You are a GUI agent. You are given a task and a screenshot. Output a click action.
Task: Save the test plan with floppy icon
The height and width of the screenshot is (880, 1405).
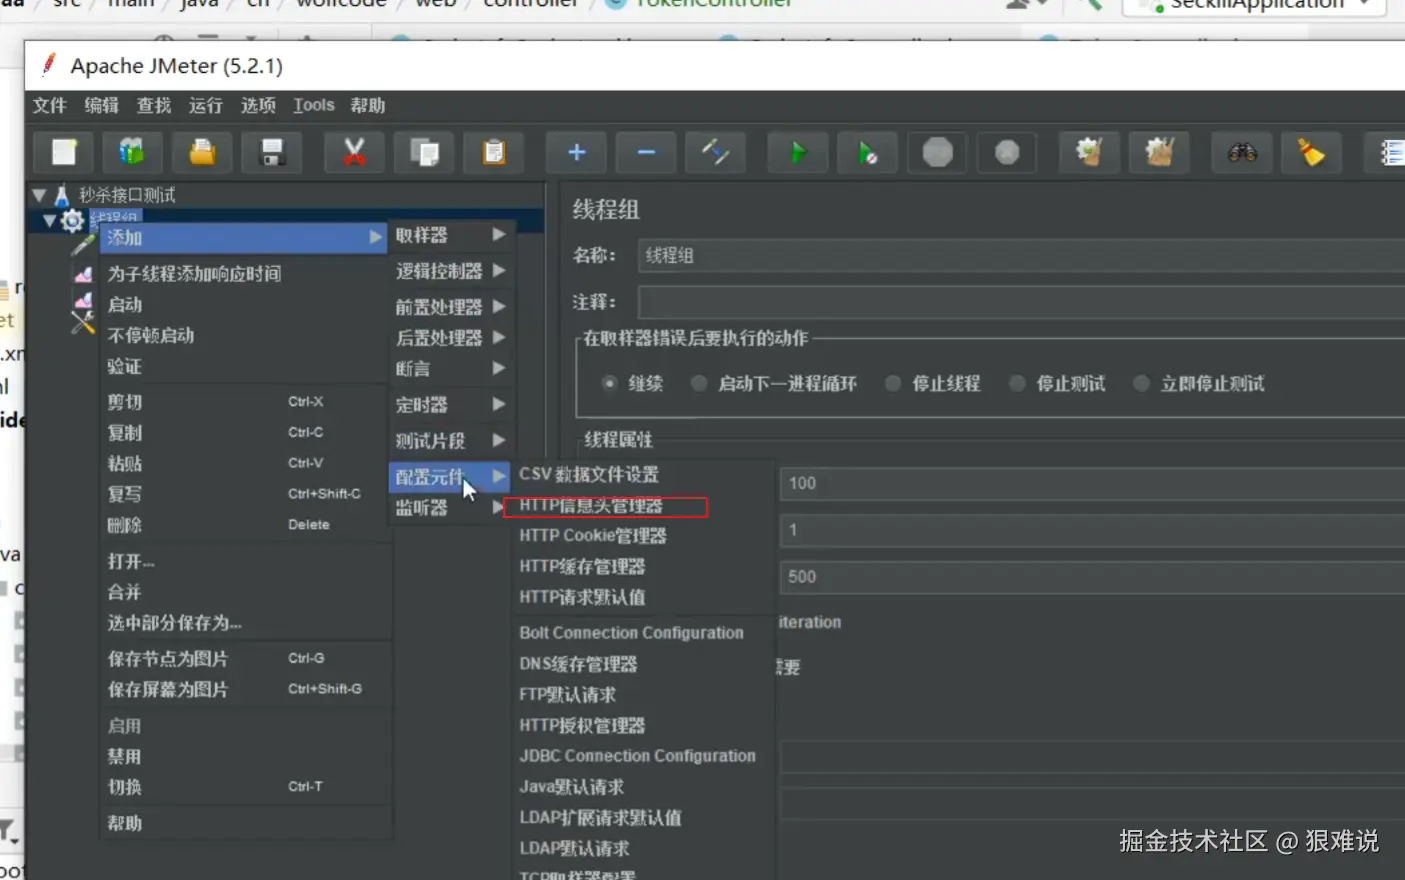click(x=272, y=152)
